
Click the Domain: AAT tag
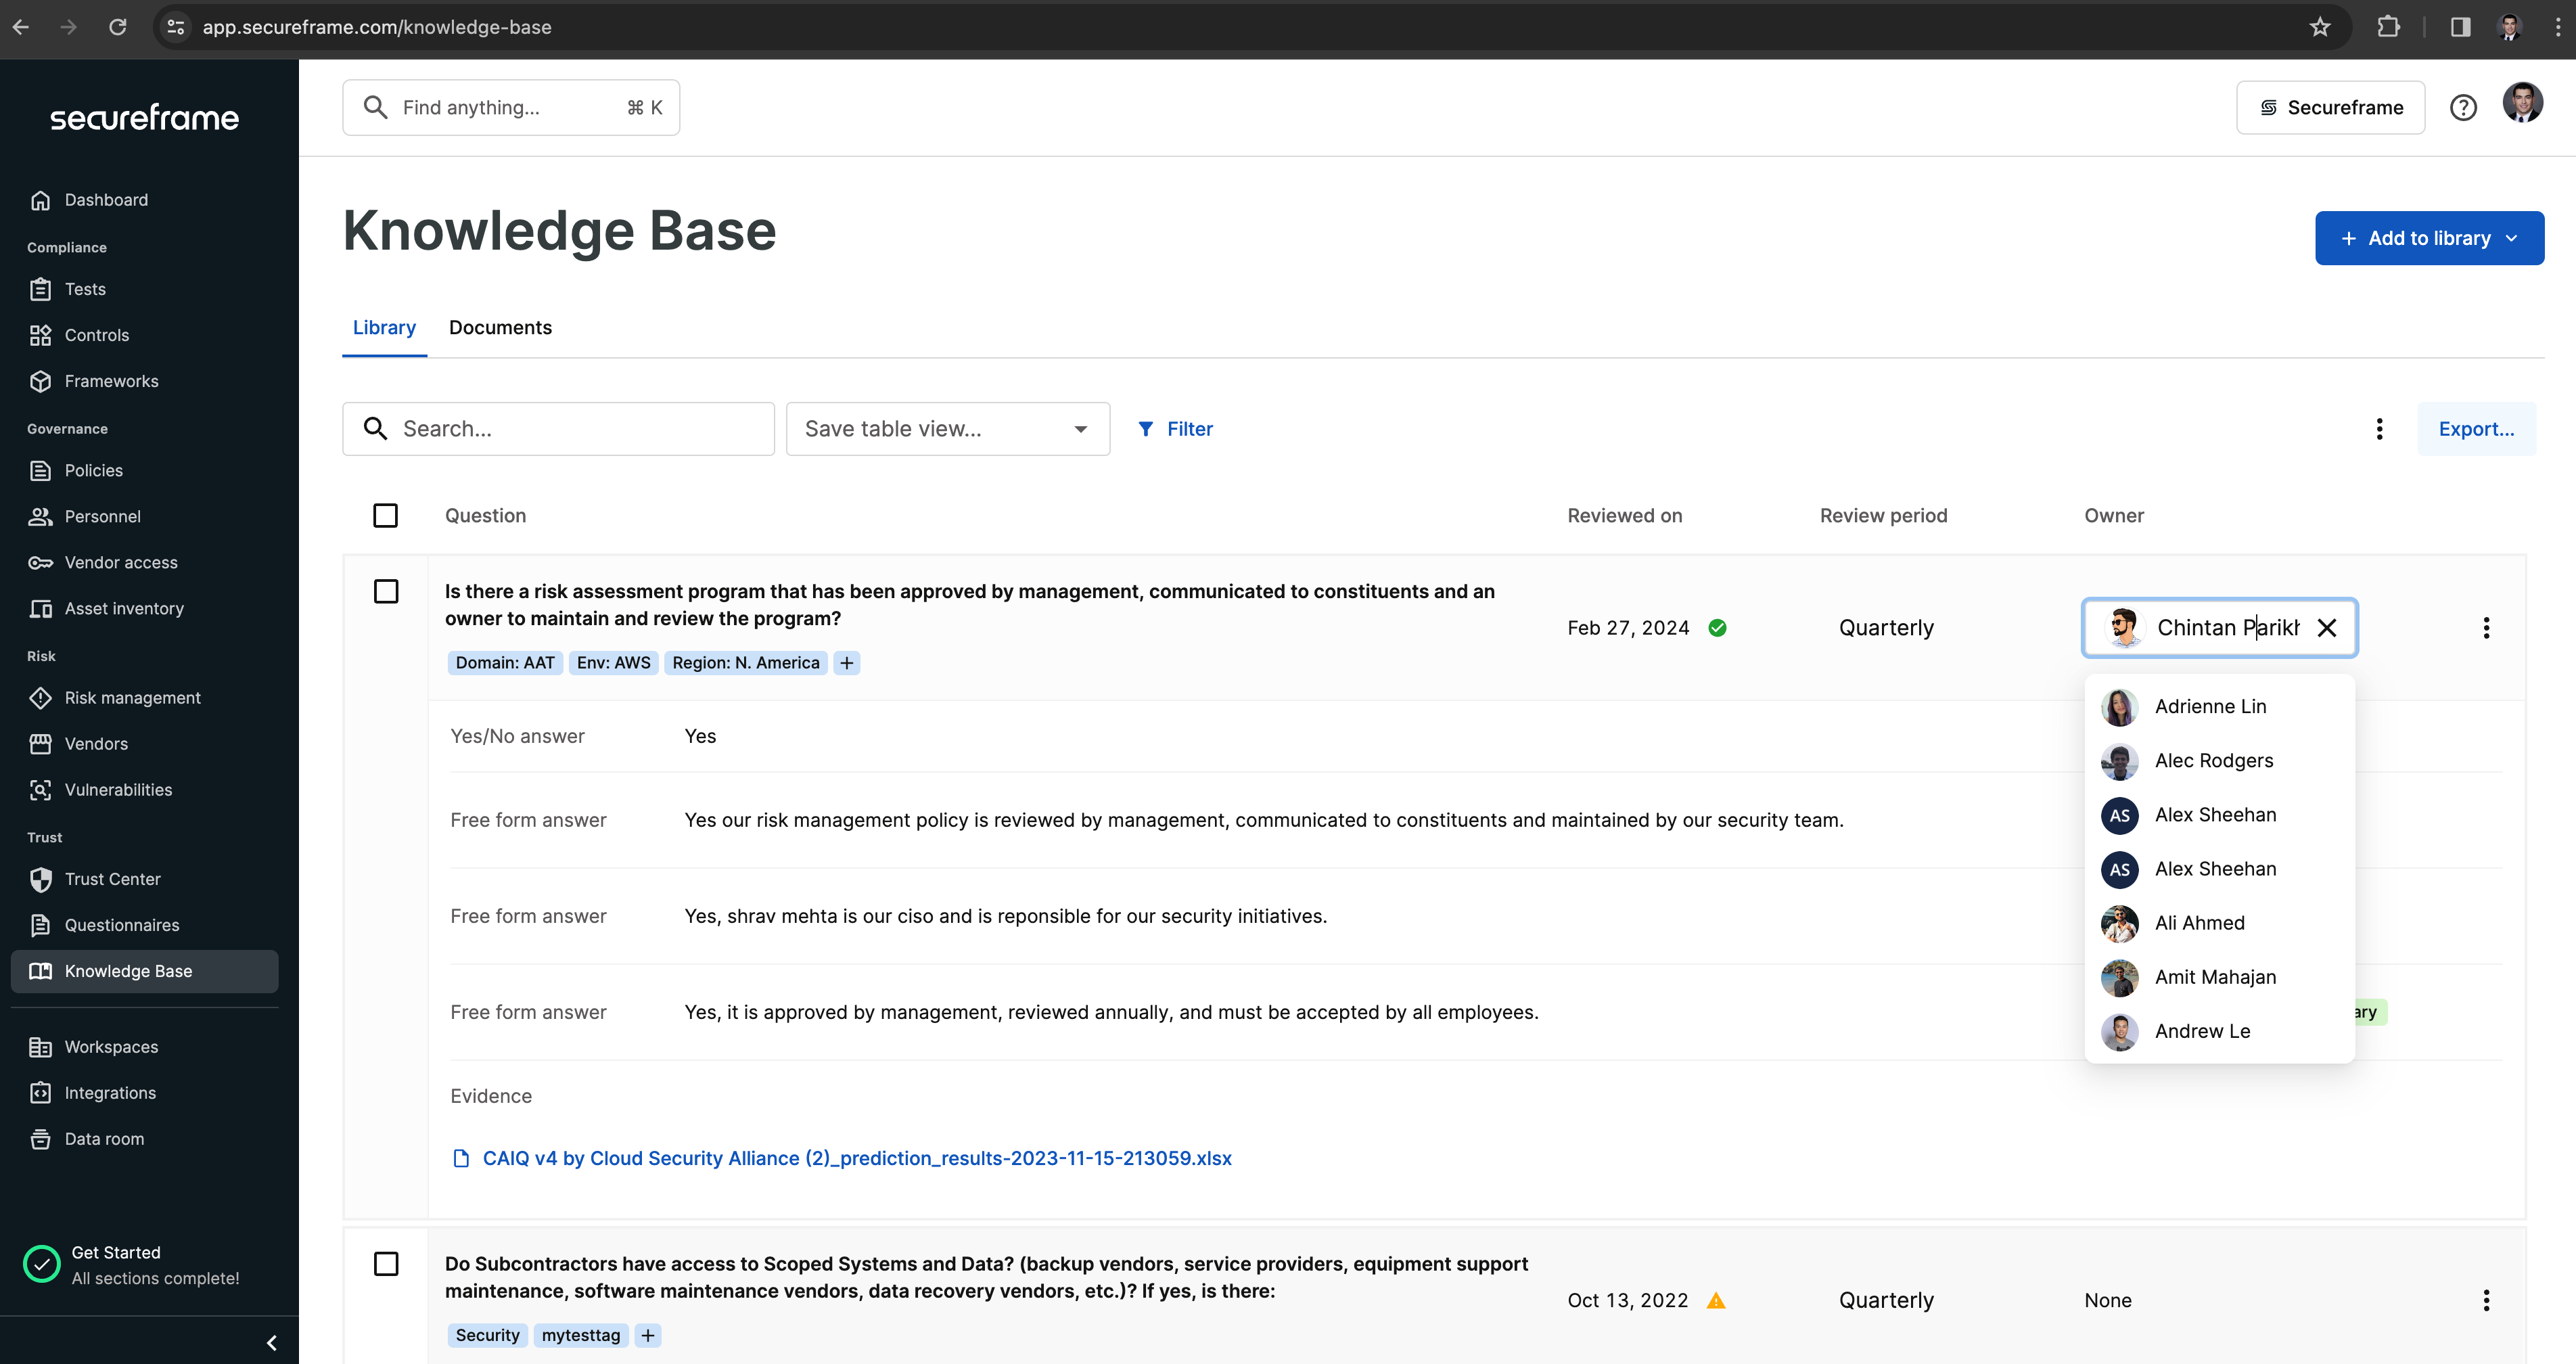tap(505, 663)
